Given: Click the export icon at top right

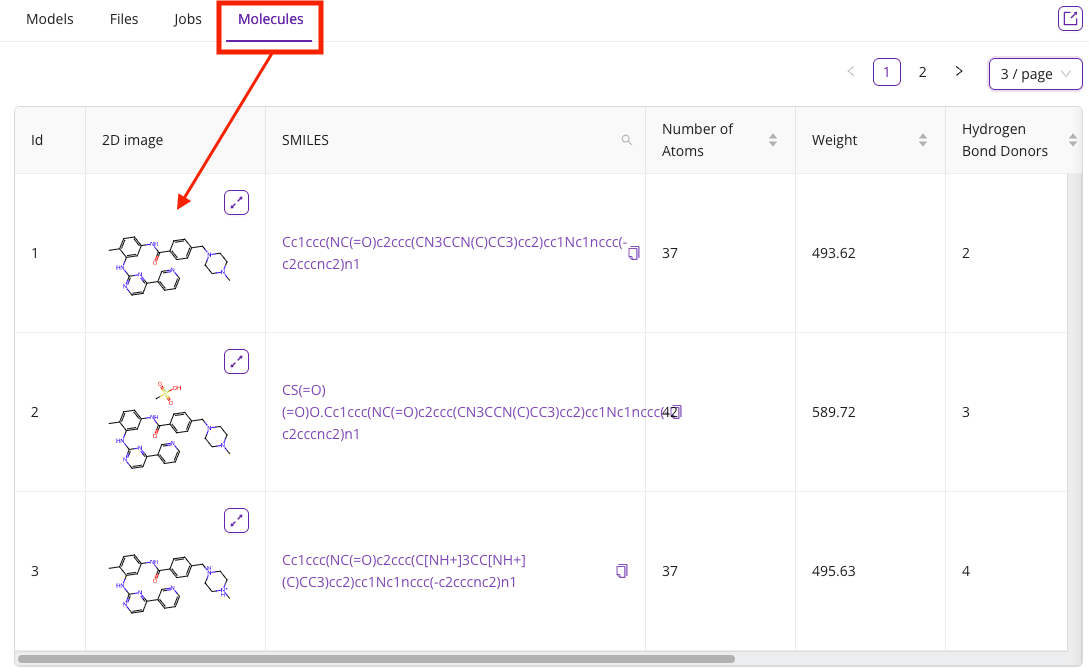Looking at the screenshot, I should pyautogui.click(x=1069, y=18).
